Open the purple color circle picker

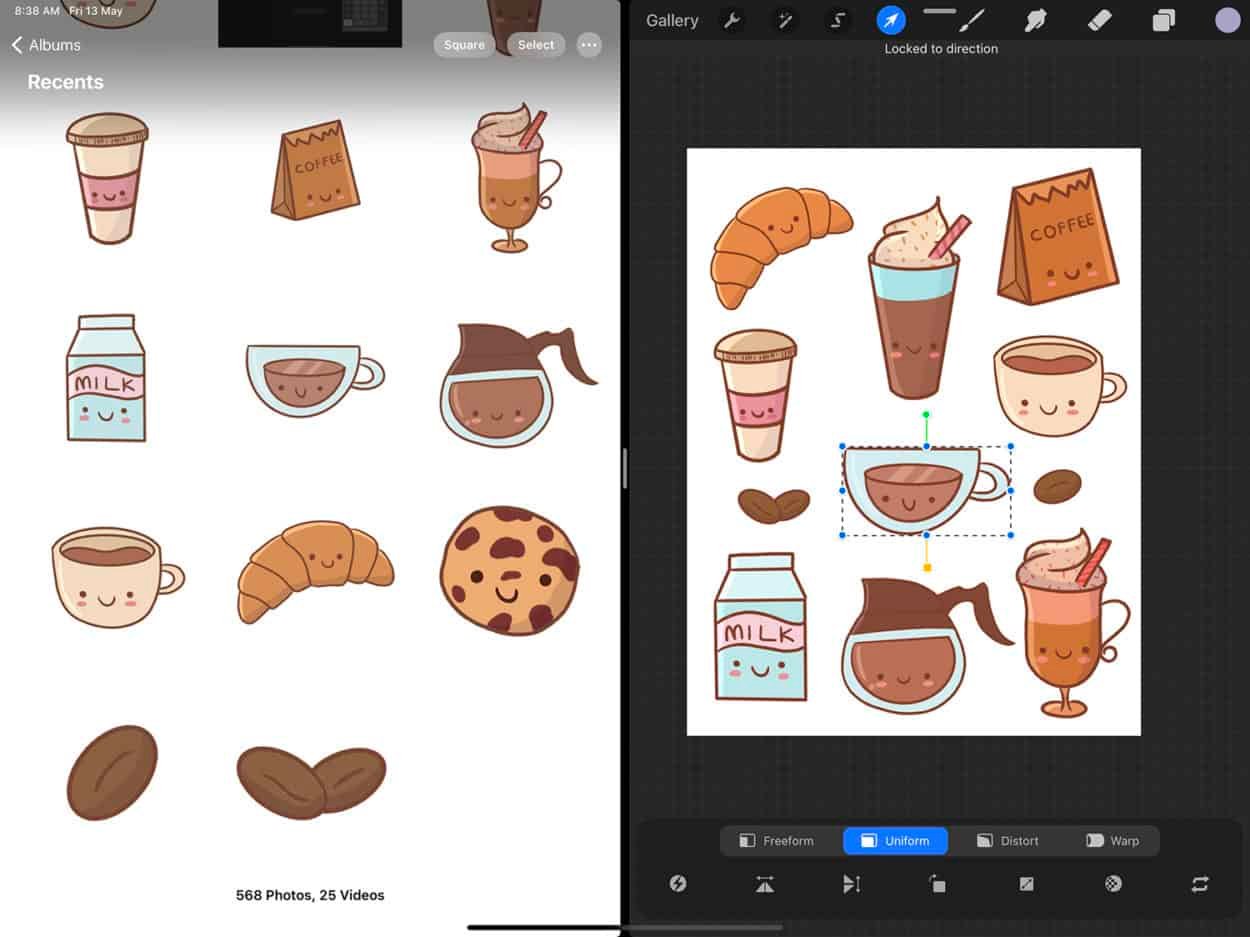[x=1227, y=21]
